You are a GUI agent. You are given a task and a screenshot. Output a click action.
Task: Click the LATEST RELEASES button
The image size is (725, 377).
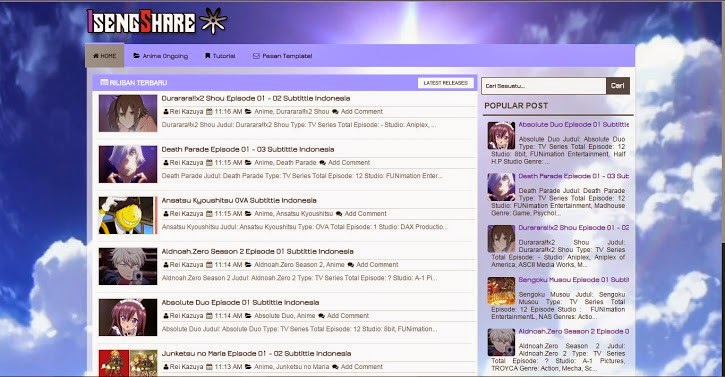pyautogui.click(x=446, y=83)
